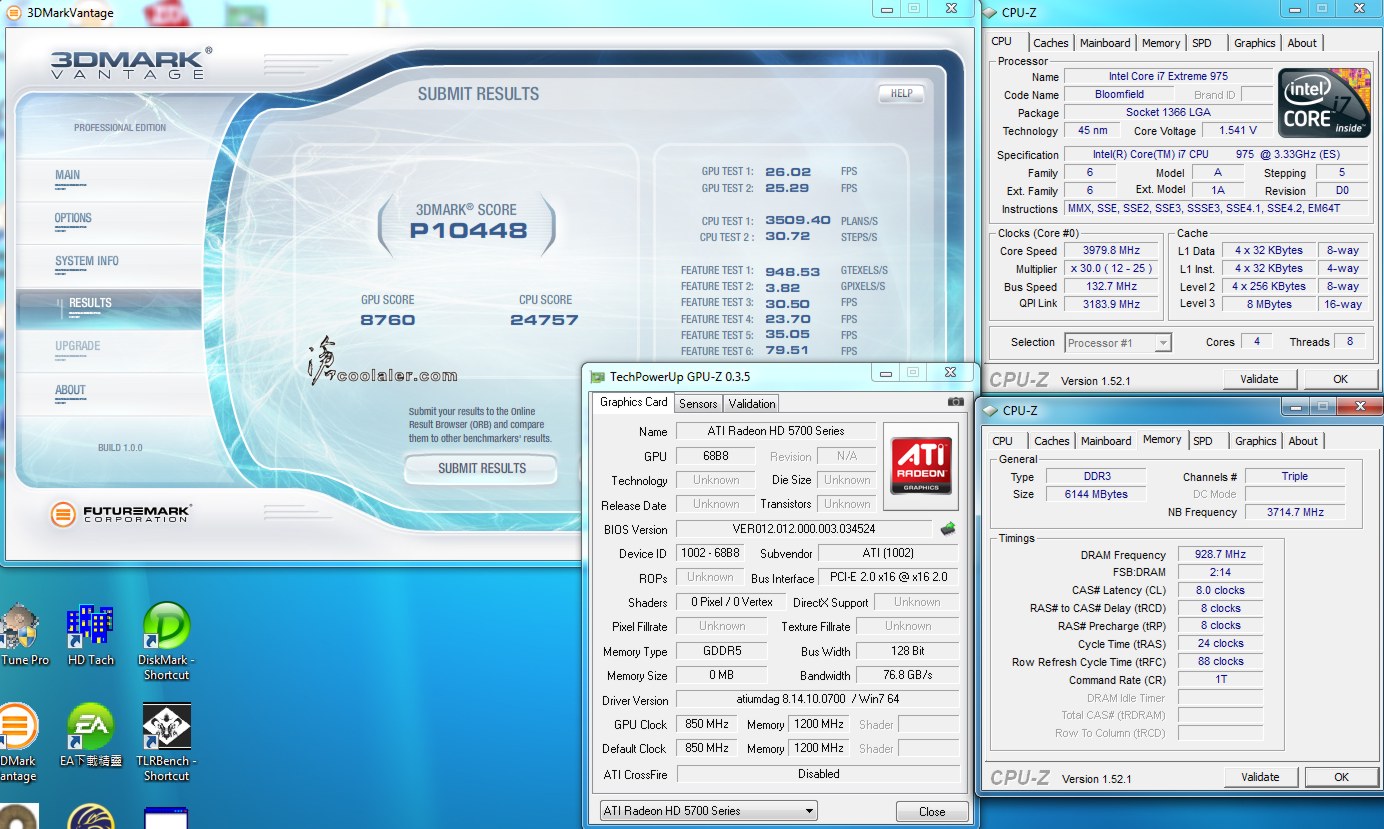Select the SPD tab in lower CPU-Z window
Image resolution: width=1384 pixels, height=829 pixels.
[1203, 441]
